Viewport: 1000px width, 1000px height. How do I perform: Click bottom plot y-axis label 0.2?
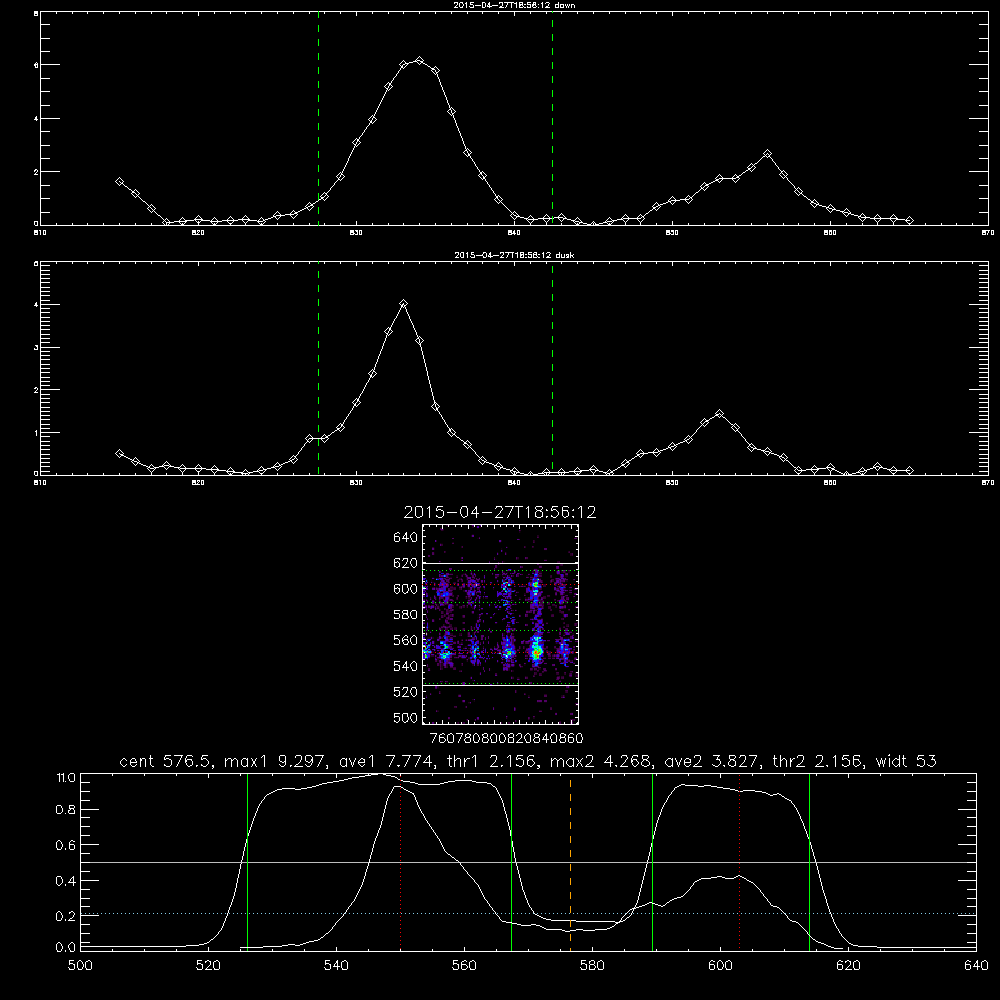pyautogui.click(x=66, y=916)
